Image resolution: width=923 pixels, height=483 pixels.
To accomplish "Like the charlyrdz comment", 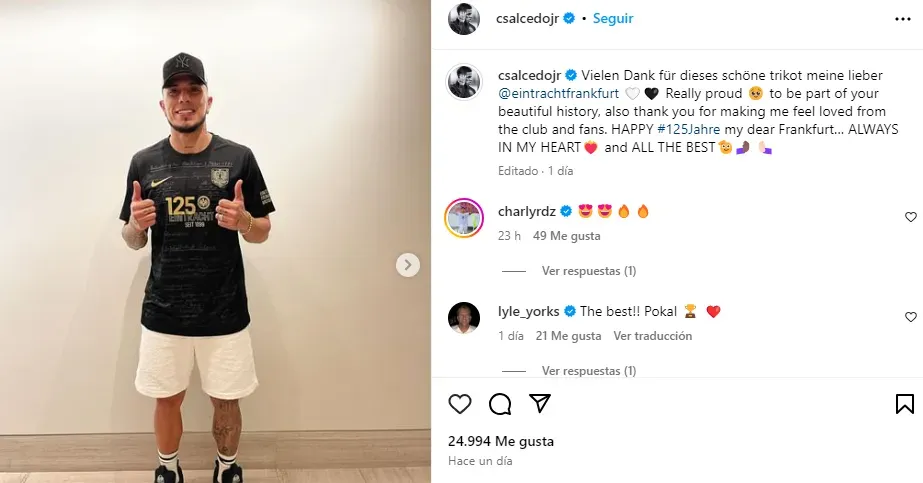I will tap(911, 217).
